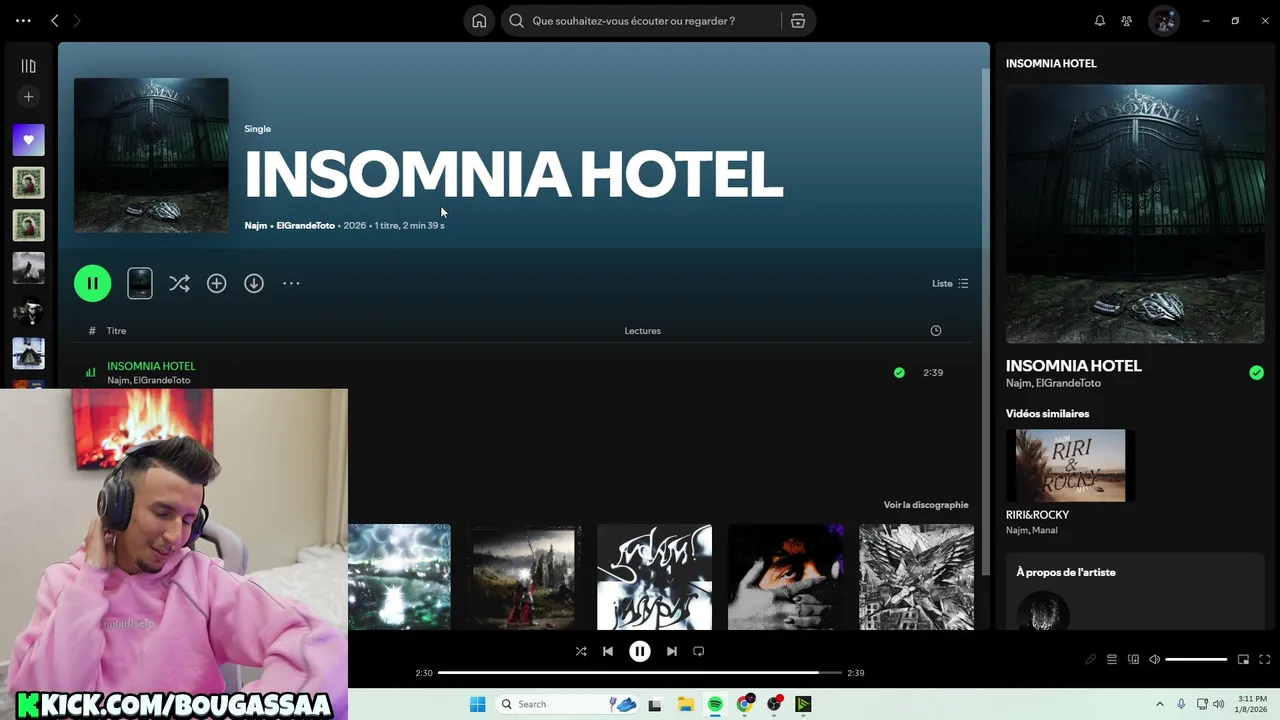Open the canvas preview thumbnail next to play
Image resolution: width=1280 pixels, height=720 pixels.
(140, 283)
